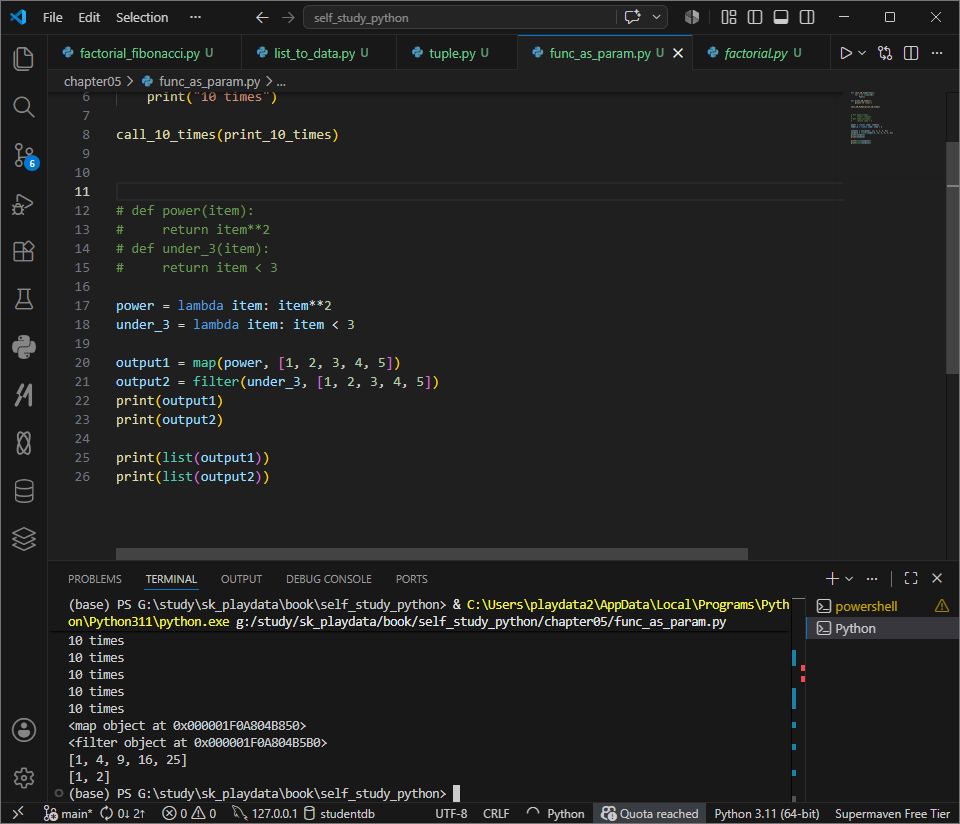Change the UTF-8 file encoding
Screen dimensions: 960x824
point(451,813)
